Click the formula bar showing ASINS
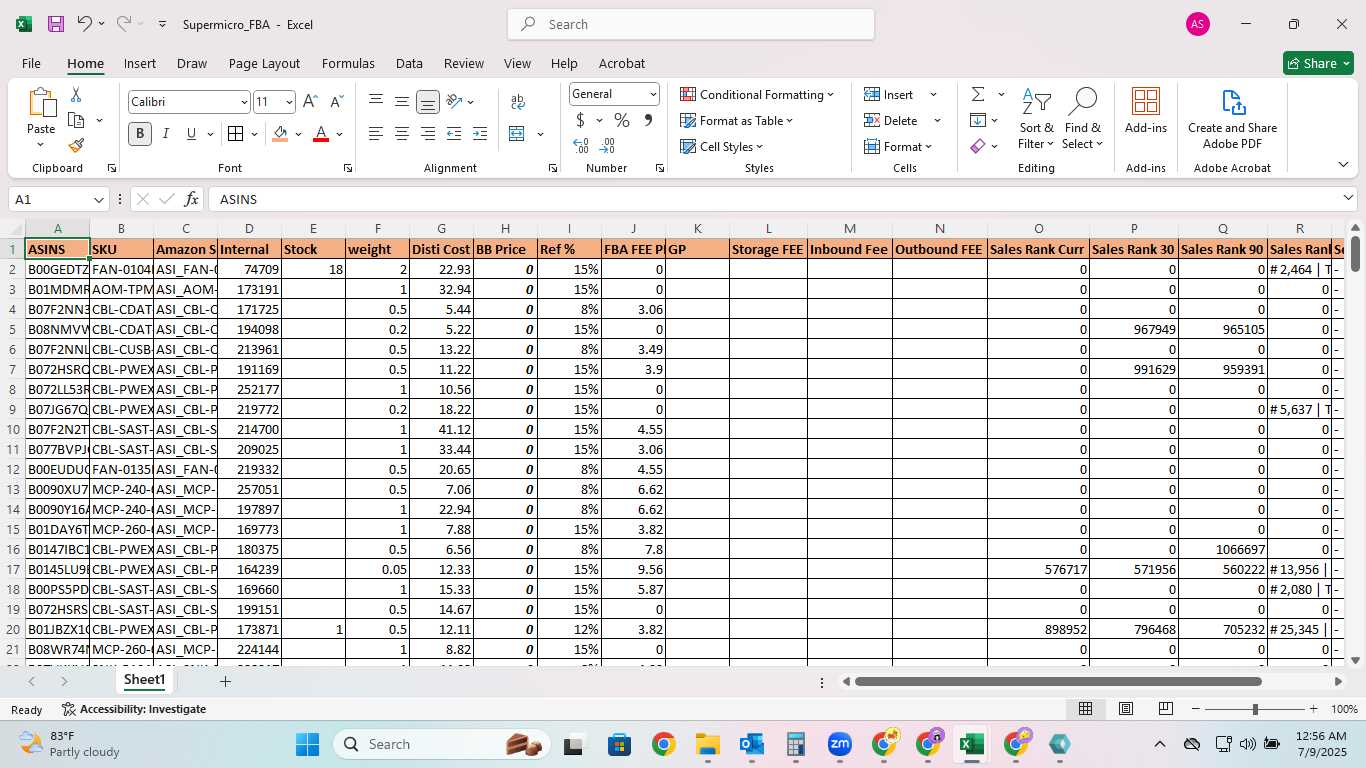 [776, 199]
